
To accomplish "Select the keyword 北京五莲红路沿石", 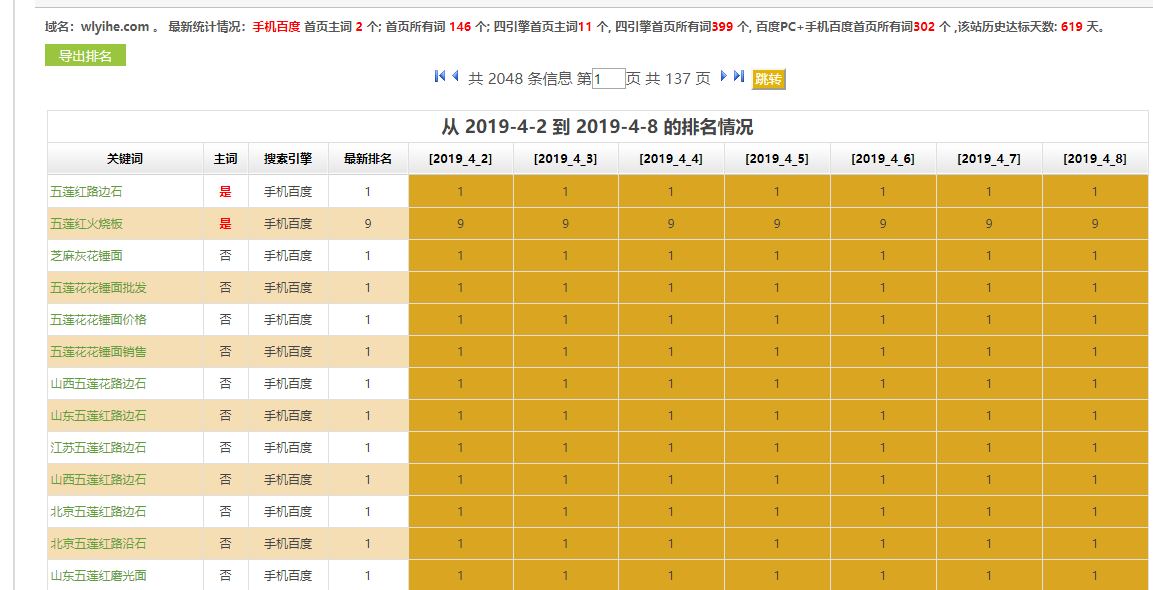I will click(x=100, y=543).
